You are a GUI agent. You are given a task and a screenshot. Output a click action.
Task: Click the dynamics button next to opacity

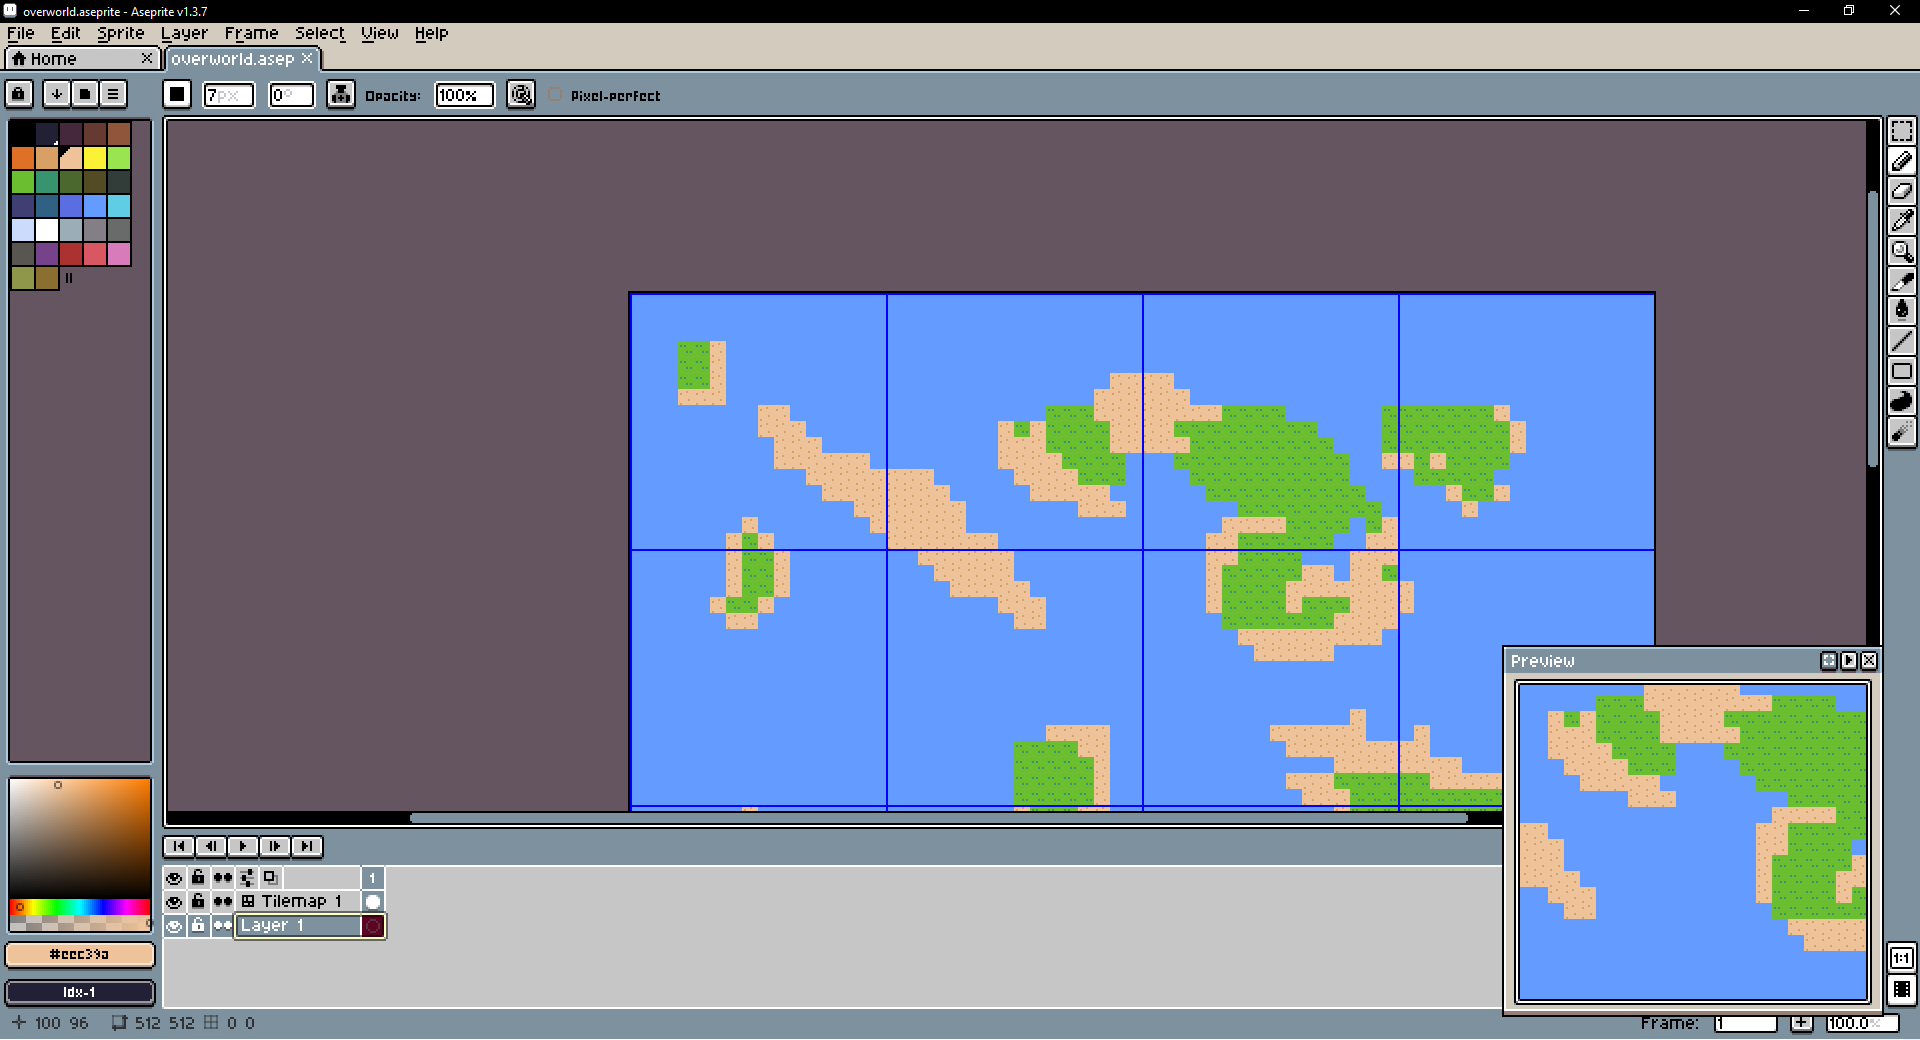pyautogui.click(x=521, y=95)
